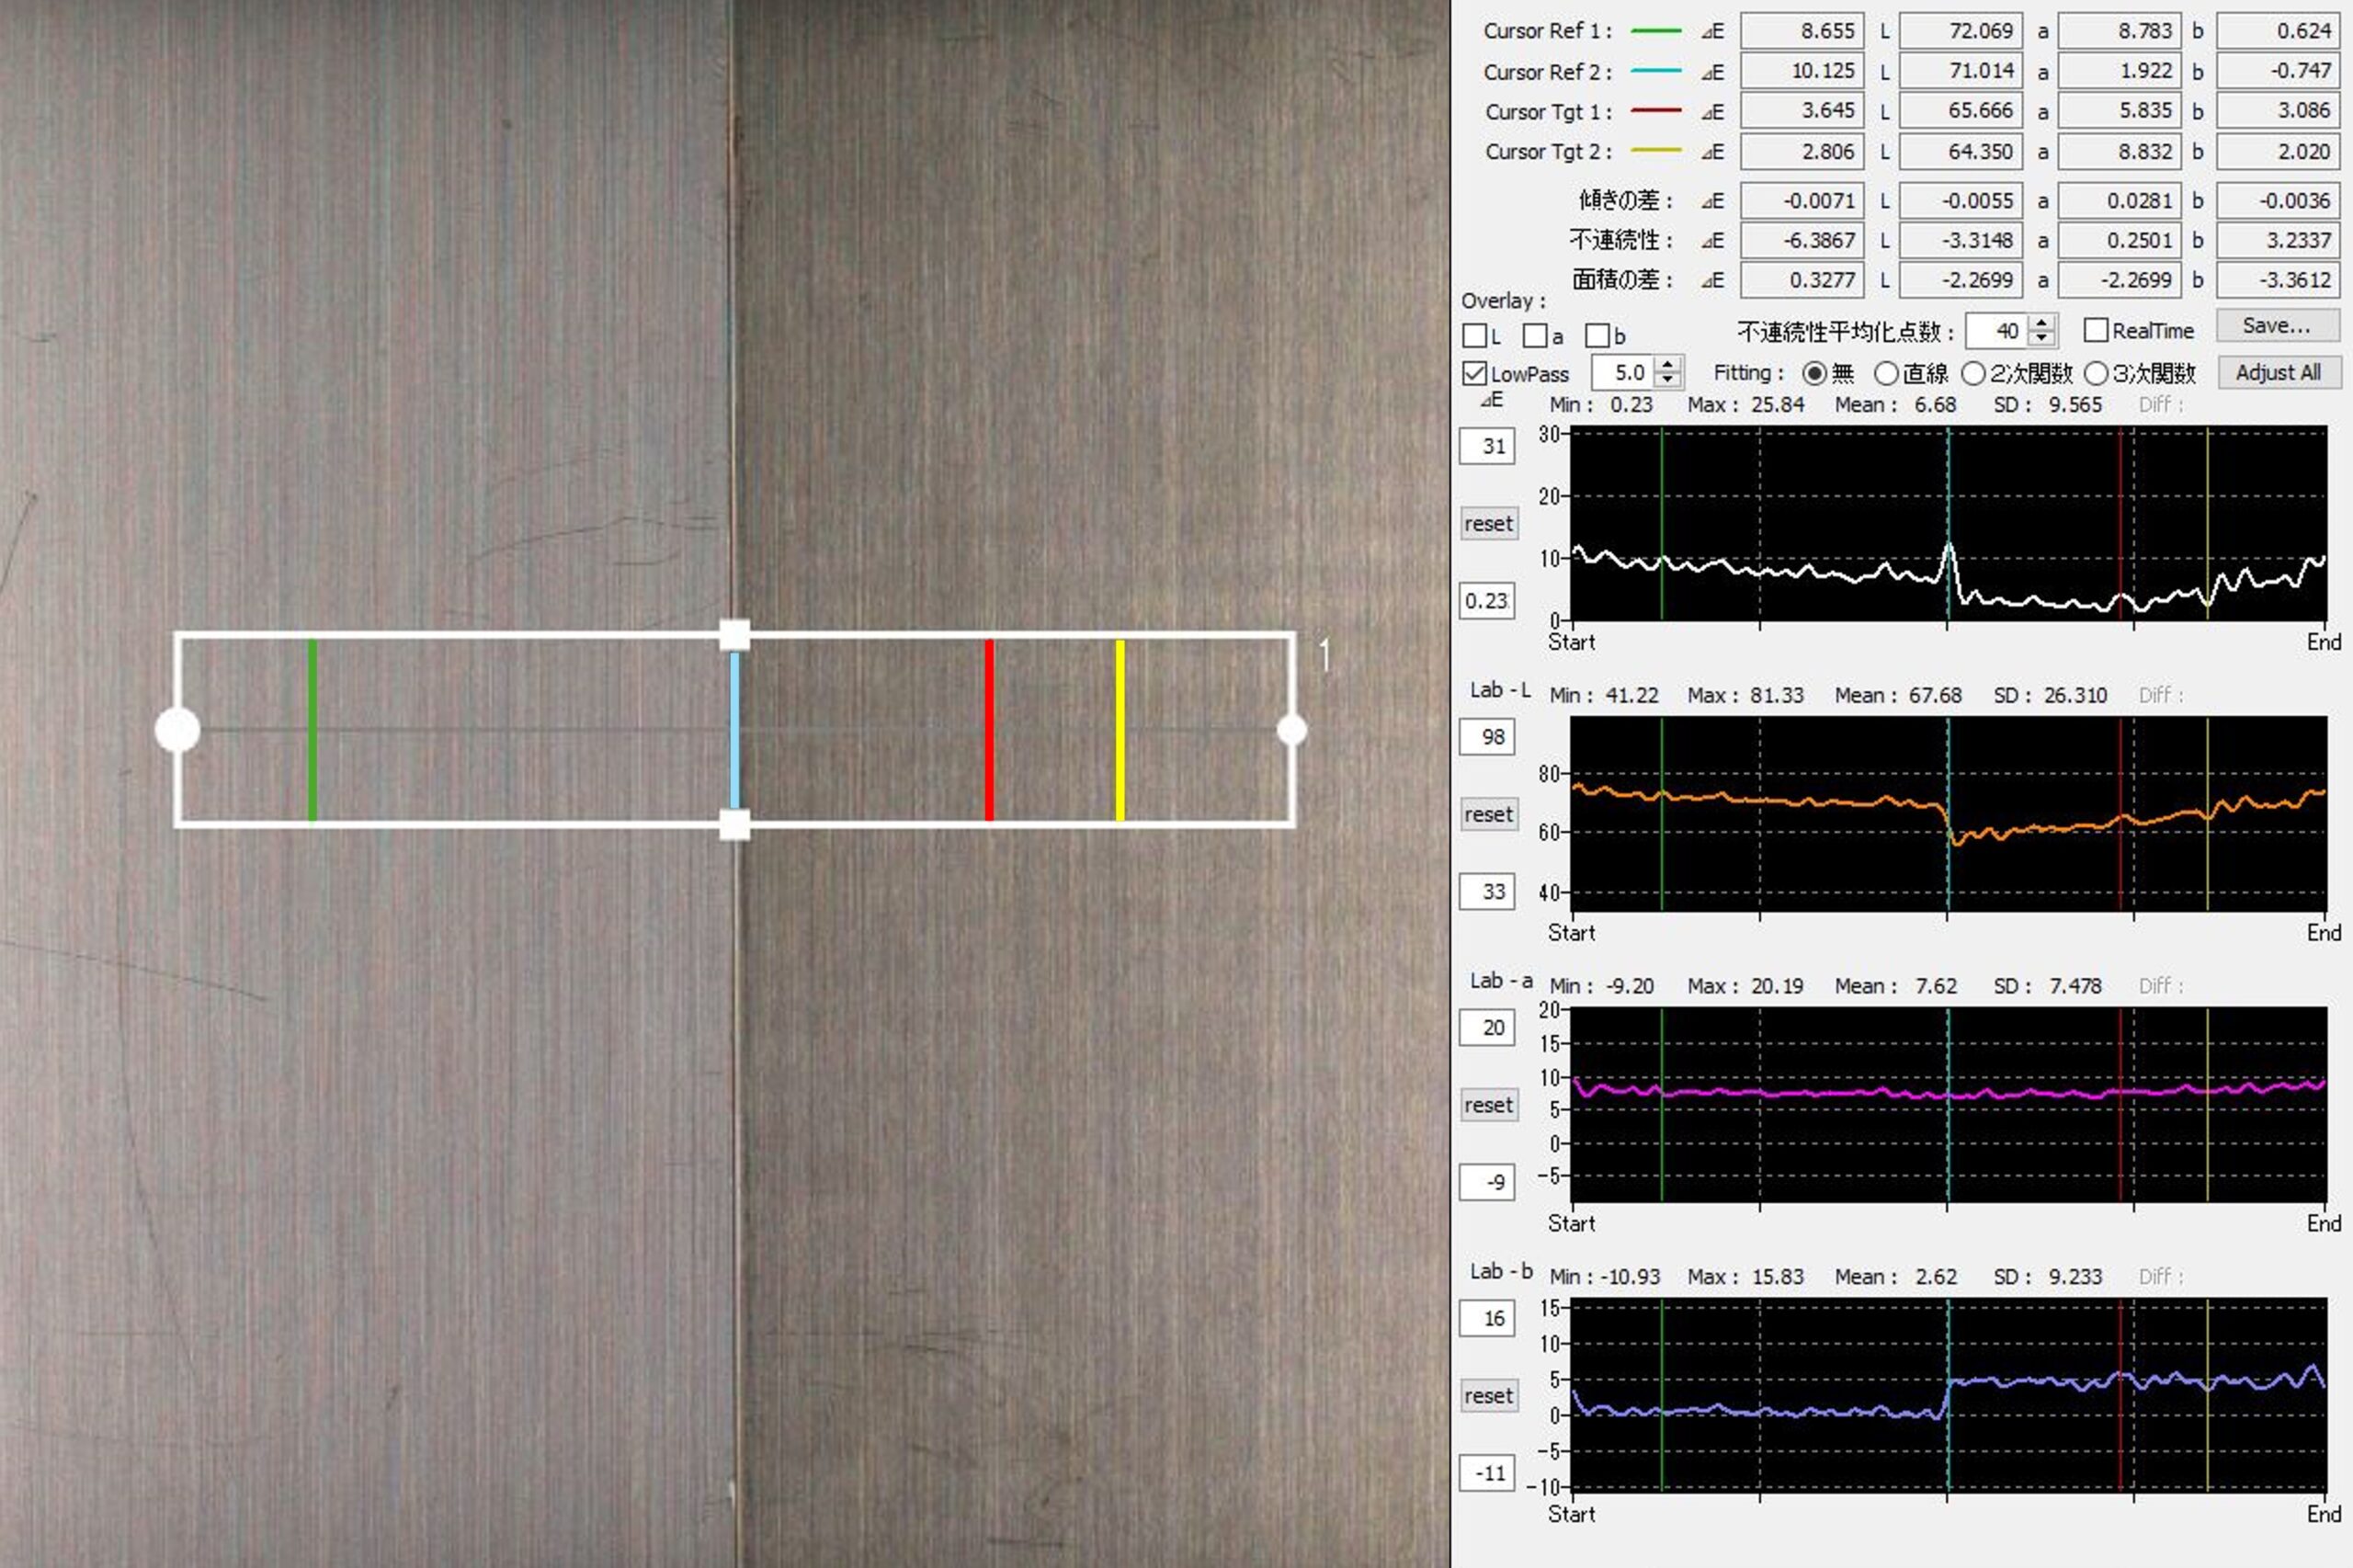
Task: Edit Lab-b graph lower limit field -11
Action: pyautogui.click(x=1487, y=1473)
